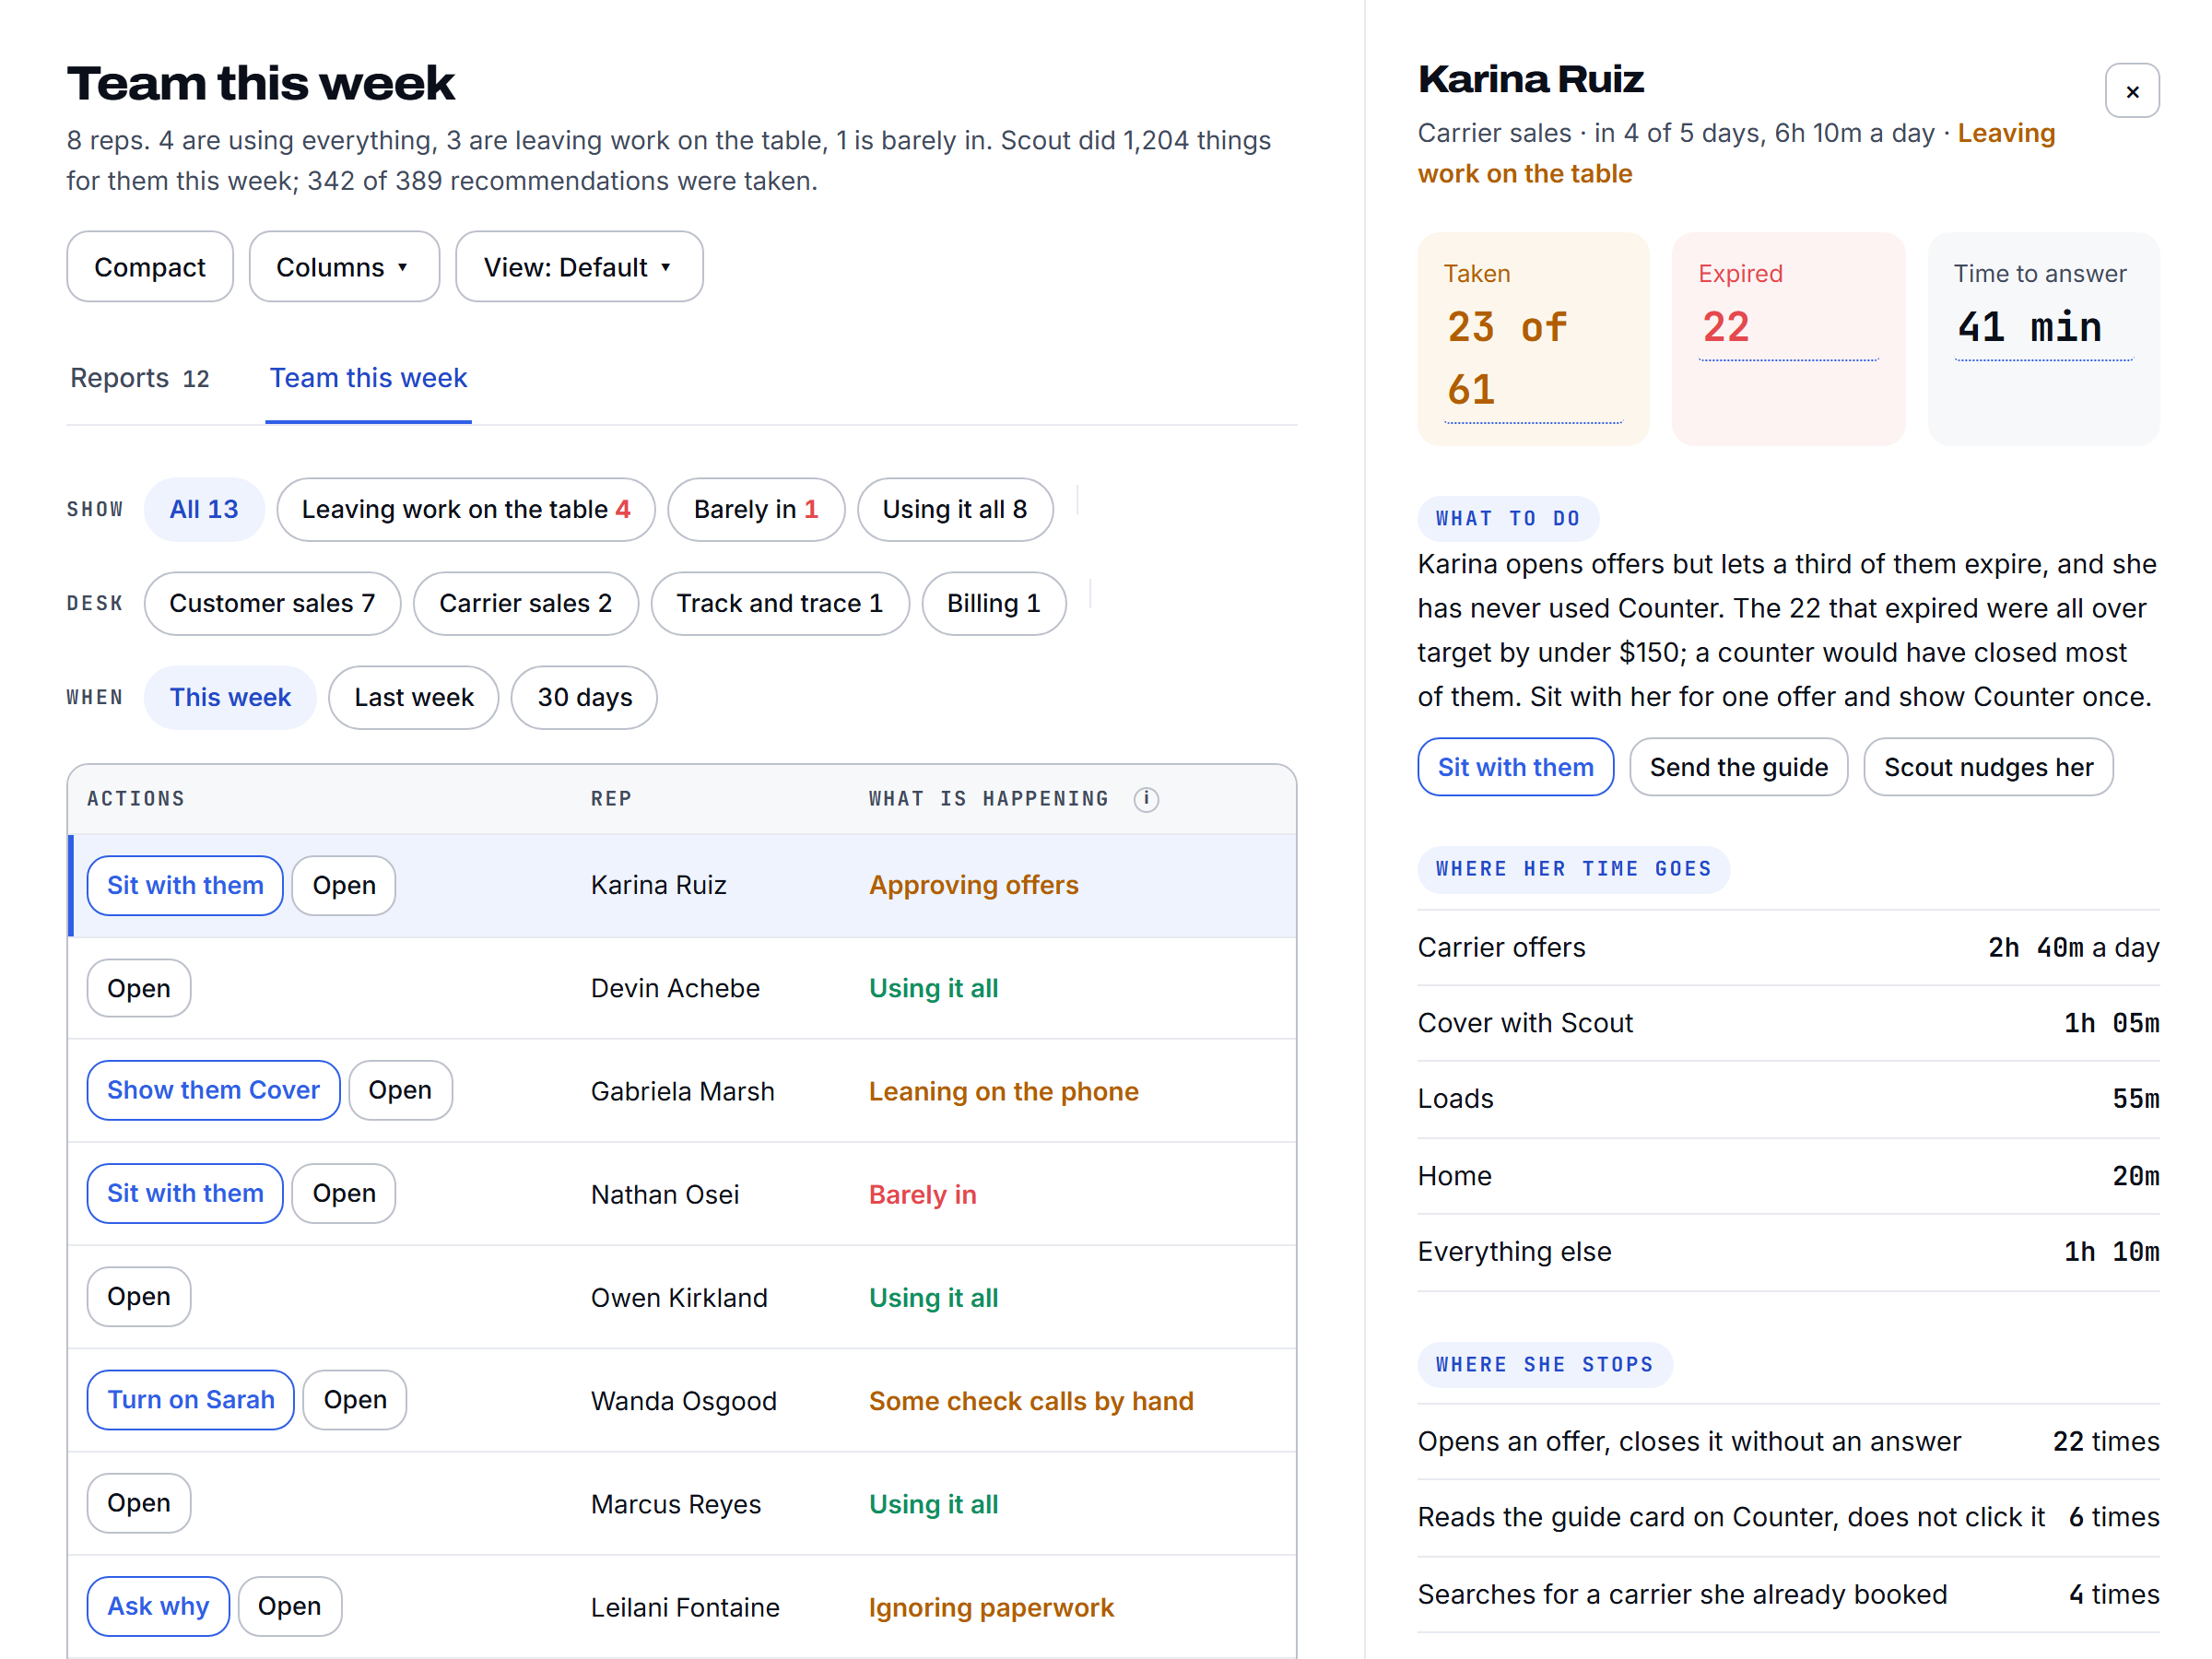Close the Karina Ruiz detail panel

[x=2132, y=92]
